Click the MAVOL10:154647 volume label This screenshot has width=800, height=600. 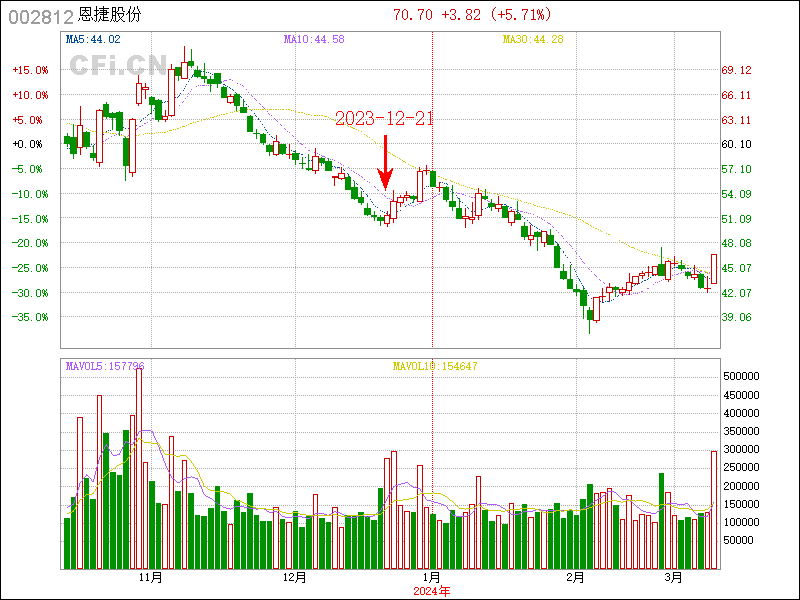pyautogui.click(x=435, y=367)
